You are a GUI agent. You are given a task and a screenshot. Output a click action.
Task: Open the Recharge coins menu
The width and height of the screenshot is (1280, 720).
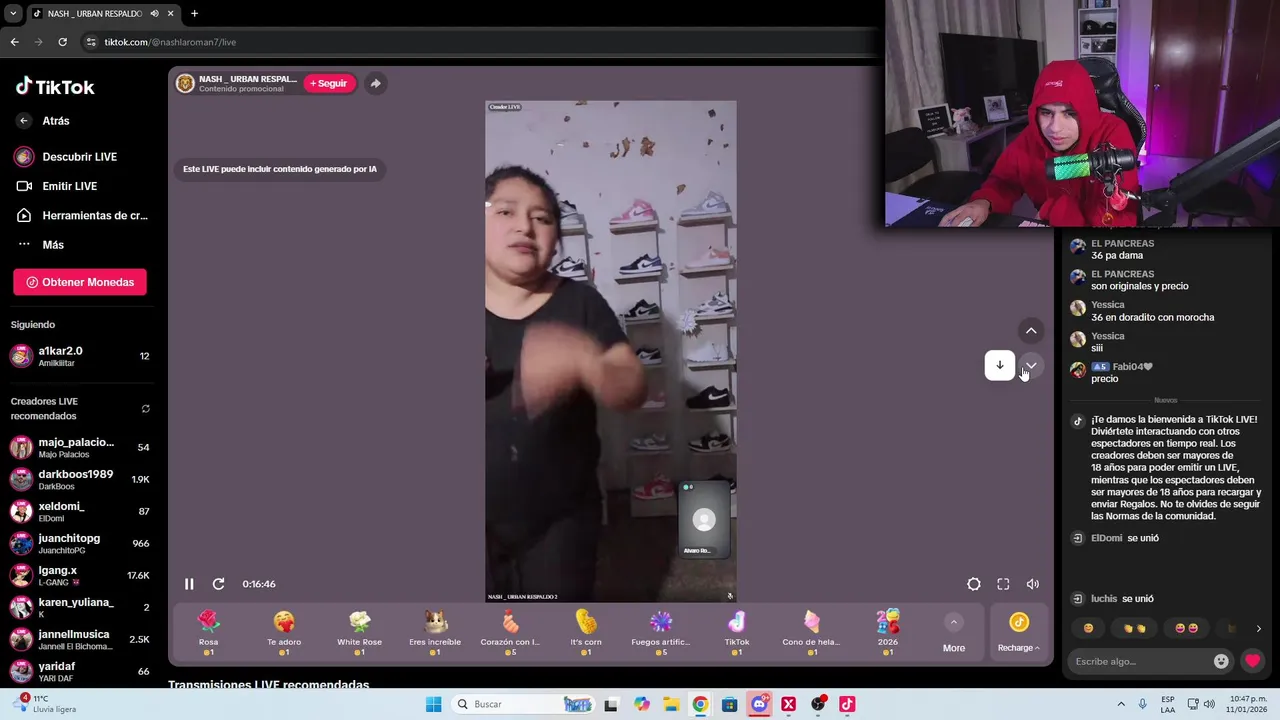tap(1018, 633)
